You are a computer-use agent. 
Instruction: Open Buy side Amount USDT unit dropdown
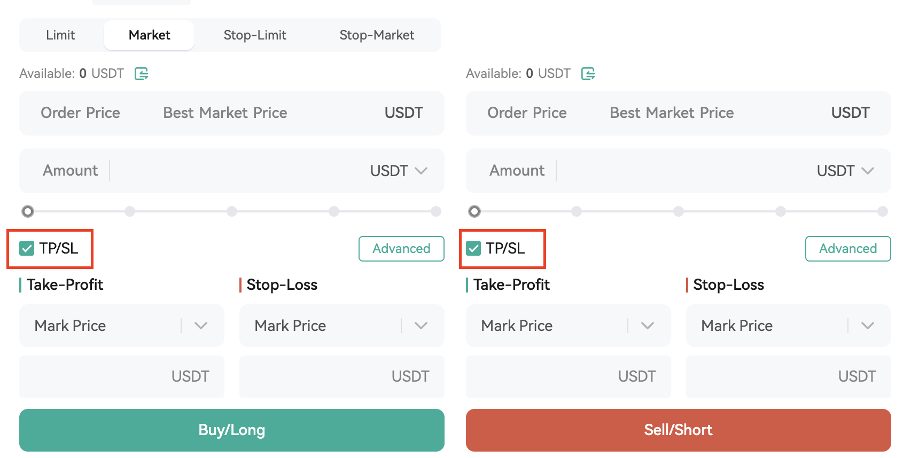point(399,171)
